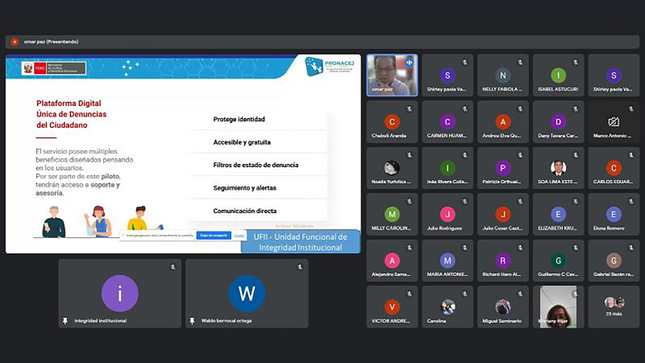
Task: Click muted mic icon on VICTOR ANDRE tile
Action: 409,294
